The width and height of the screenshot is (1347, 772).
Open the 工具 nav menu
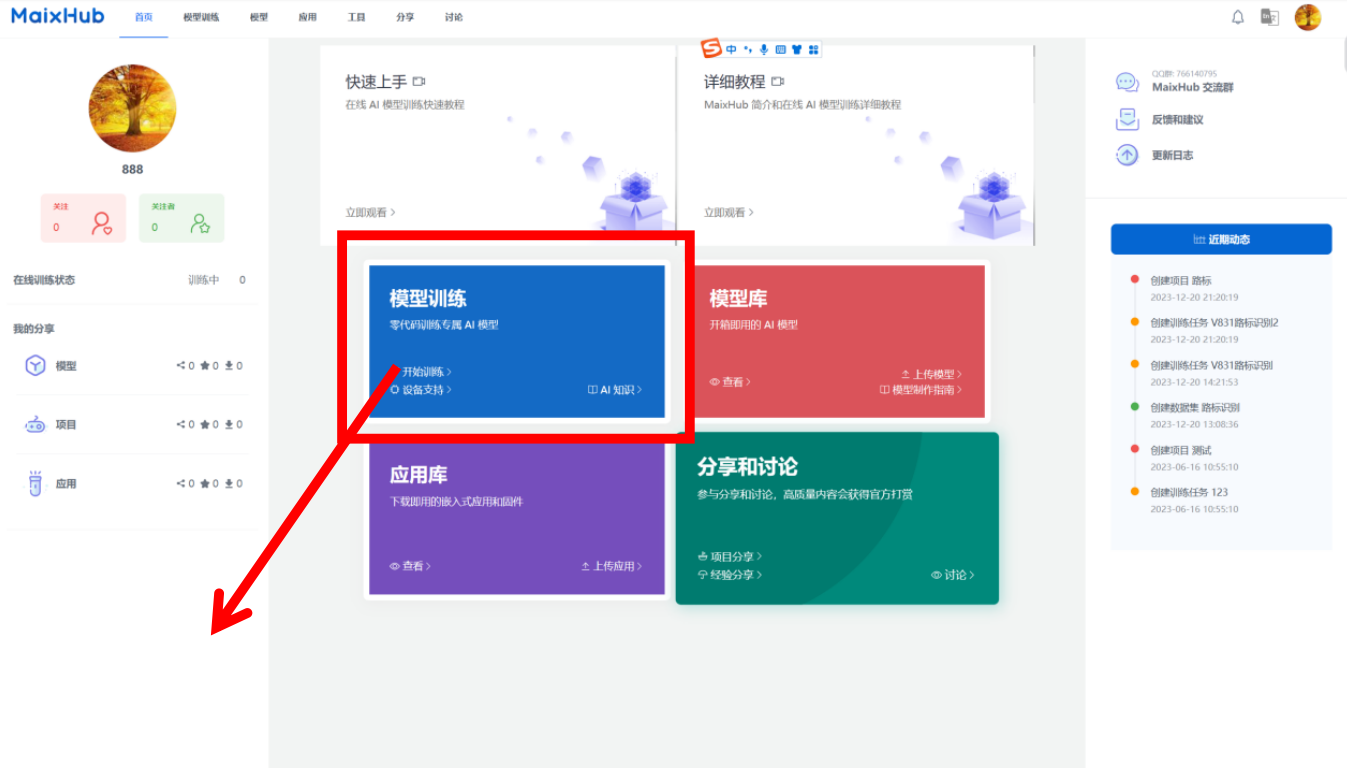coord(356,18)
